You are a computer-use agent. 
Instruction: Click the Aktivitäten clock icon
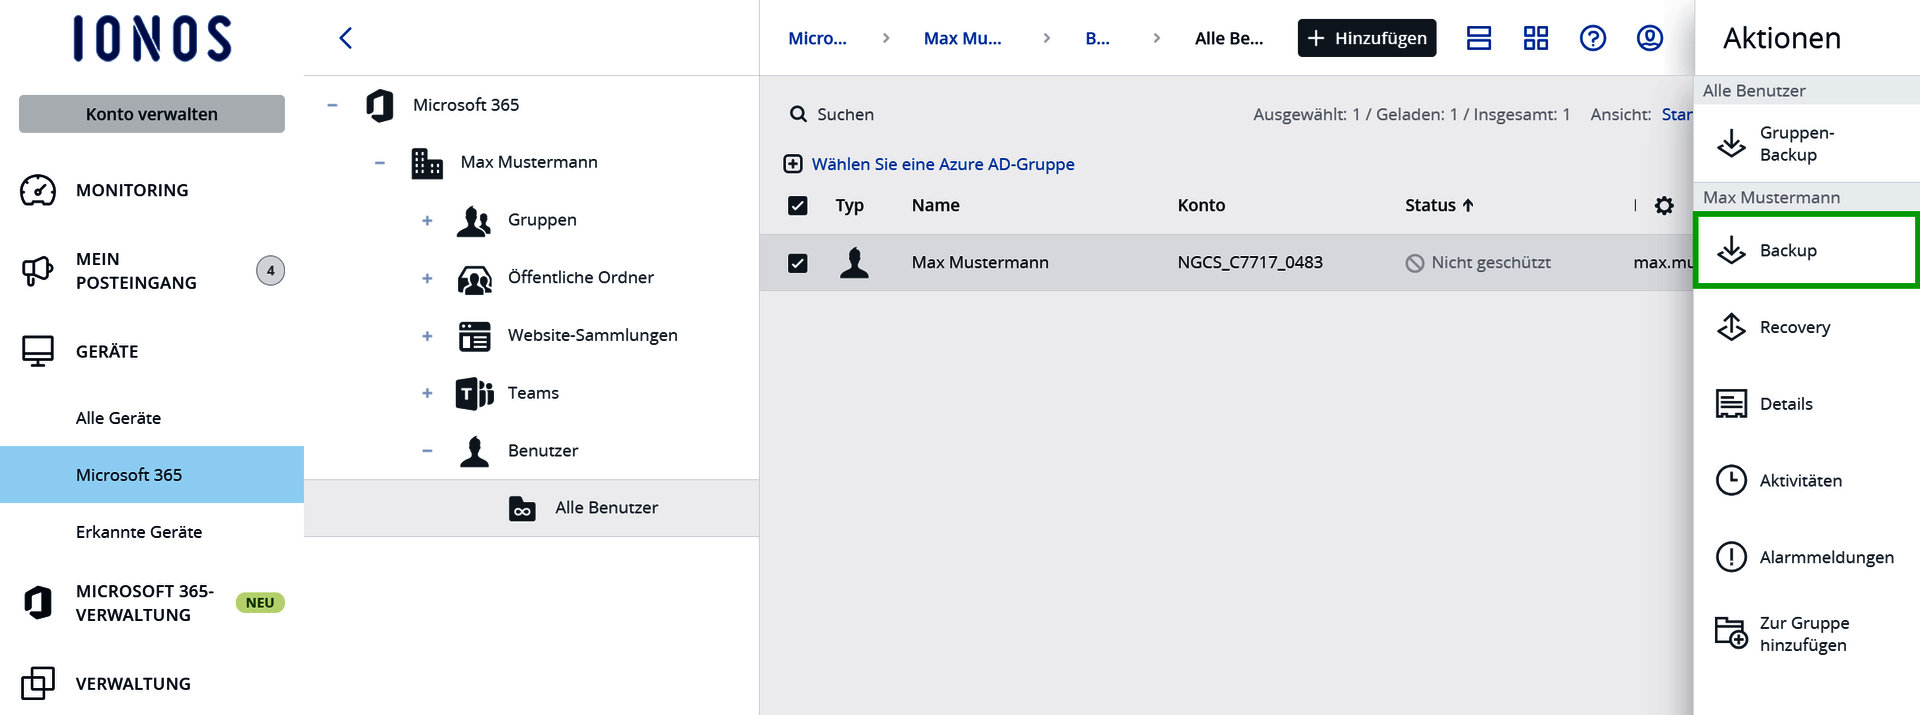click(1731, 480)
